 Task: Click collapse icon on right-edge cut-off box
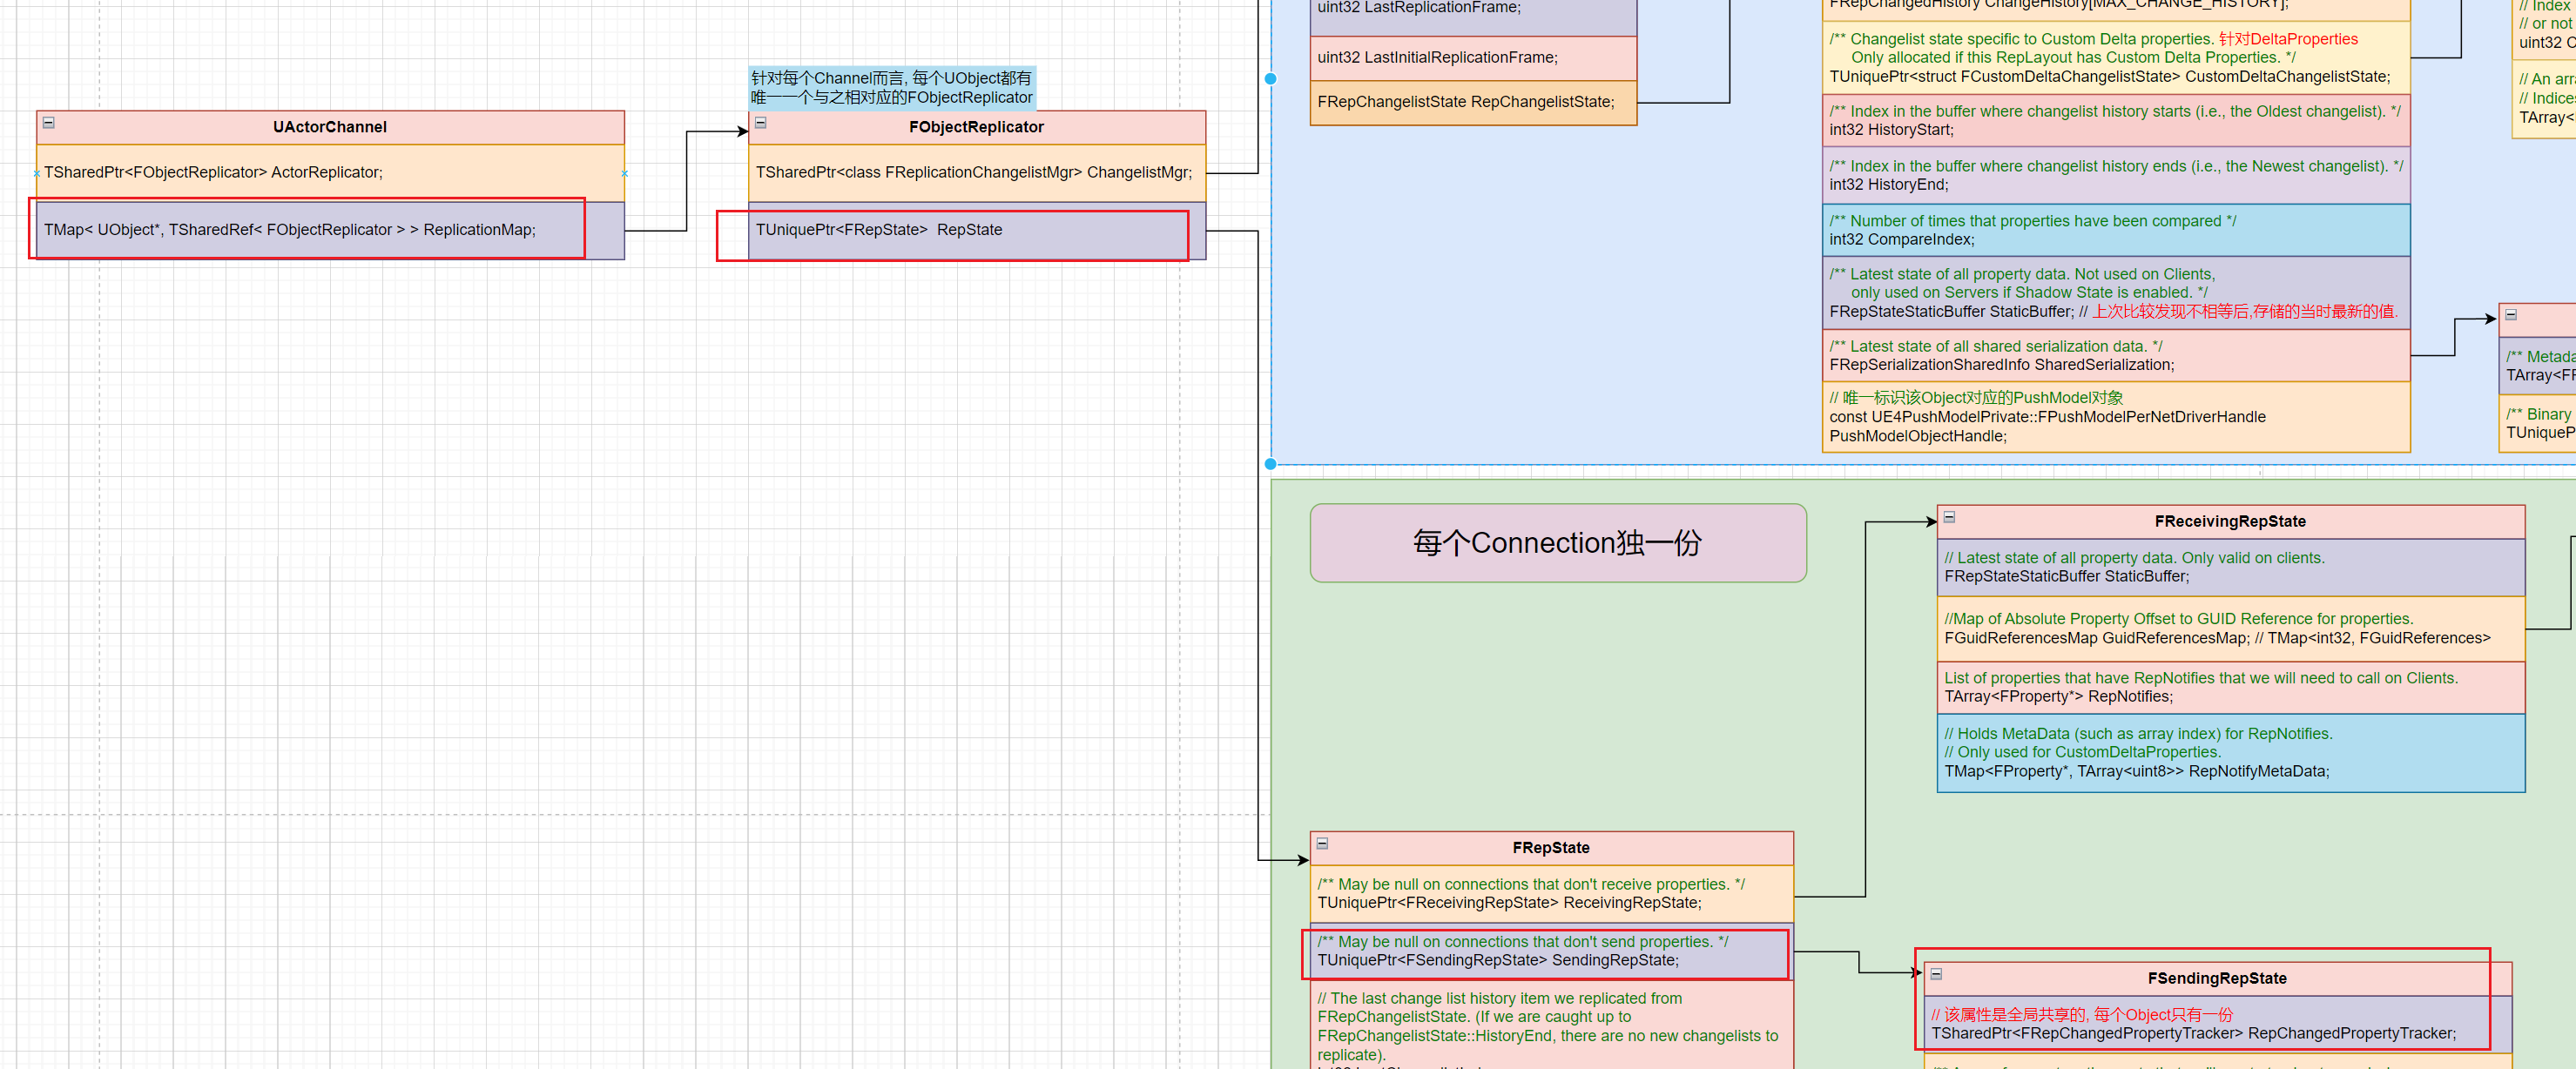point(2510,314)
